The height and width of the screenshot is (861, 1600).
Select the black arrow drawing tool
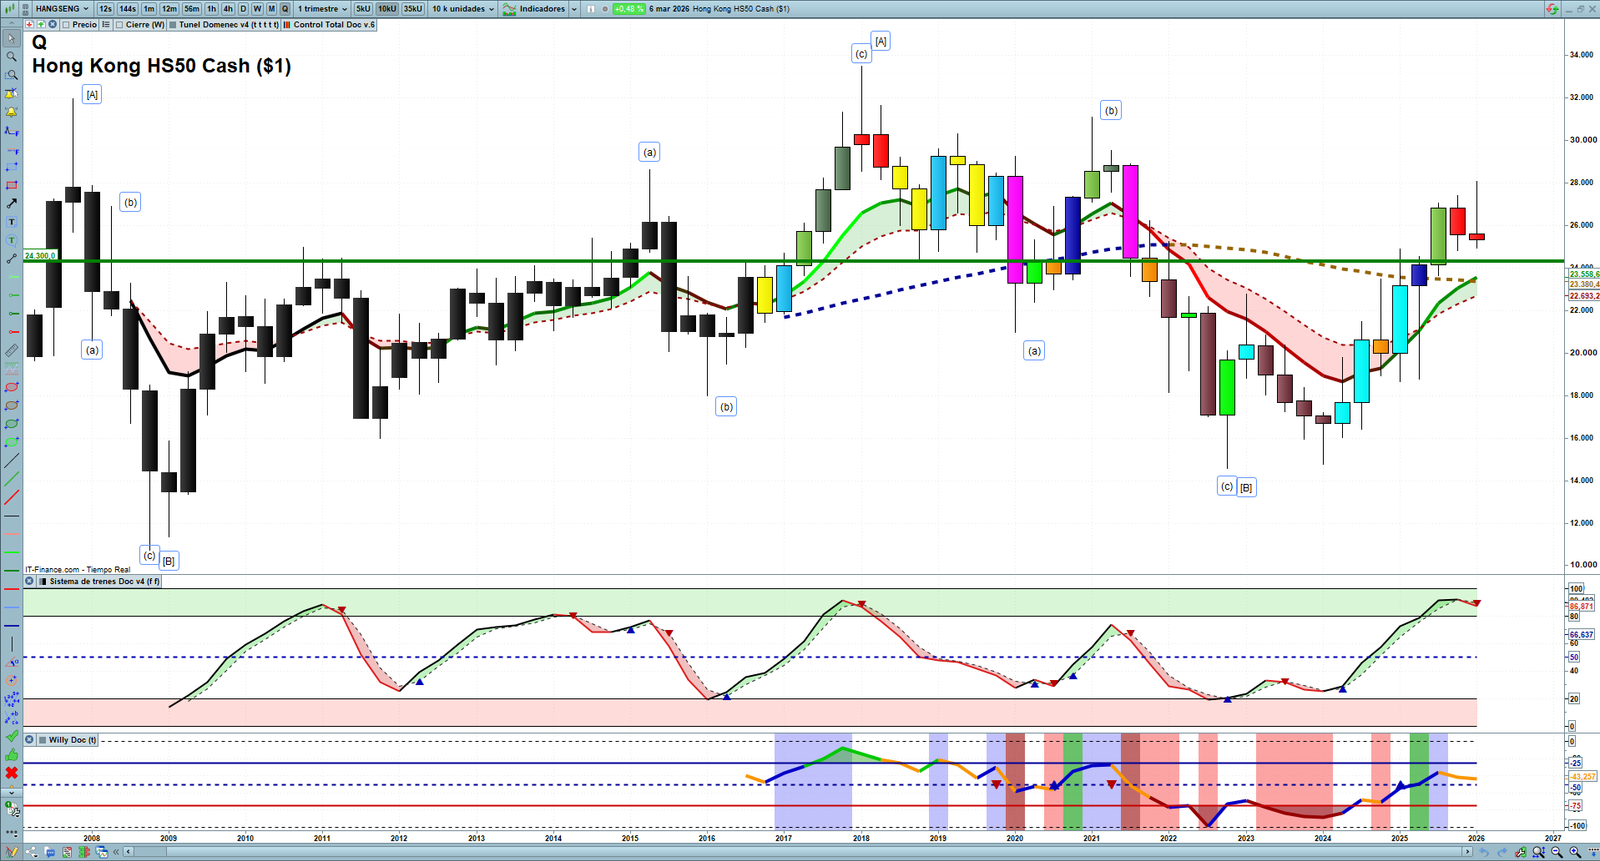click(x=11, y=203)
